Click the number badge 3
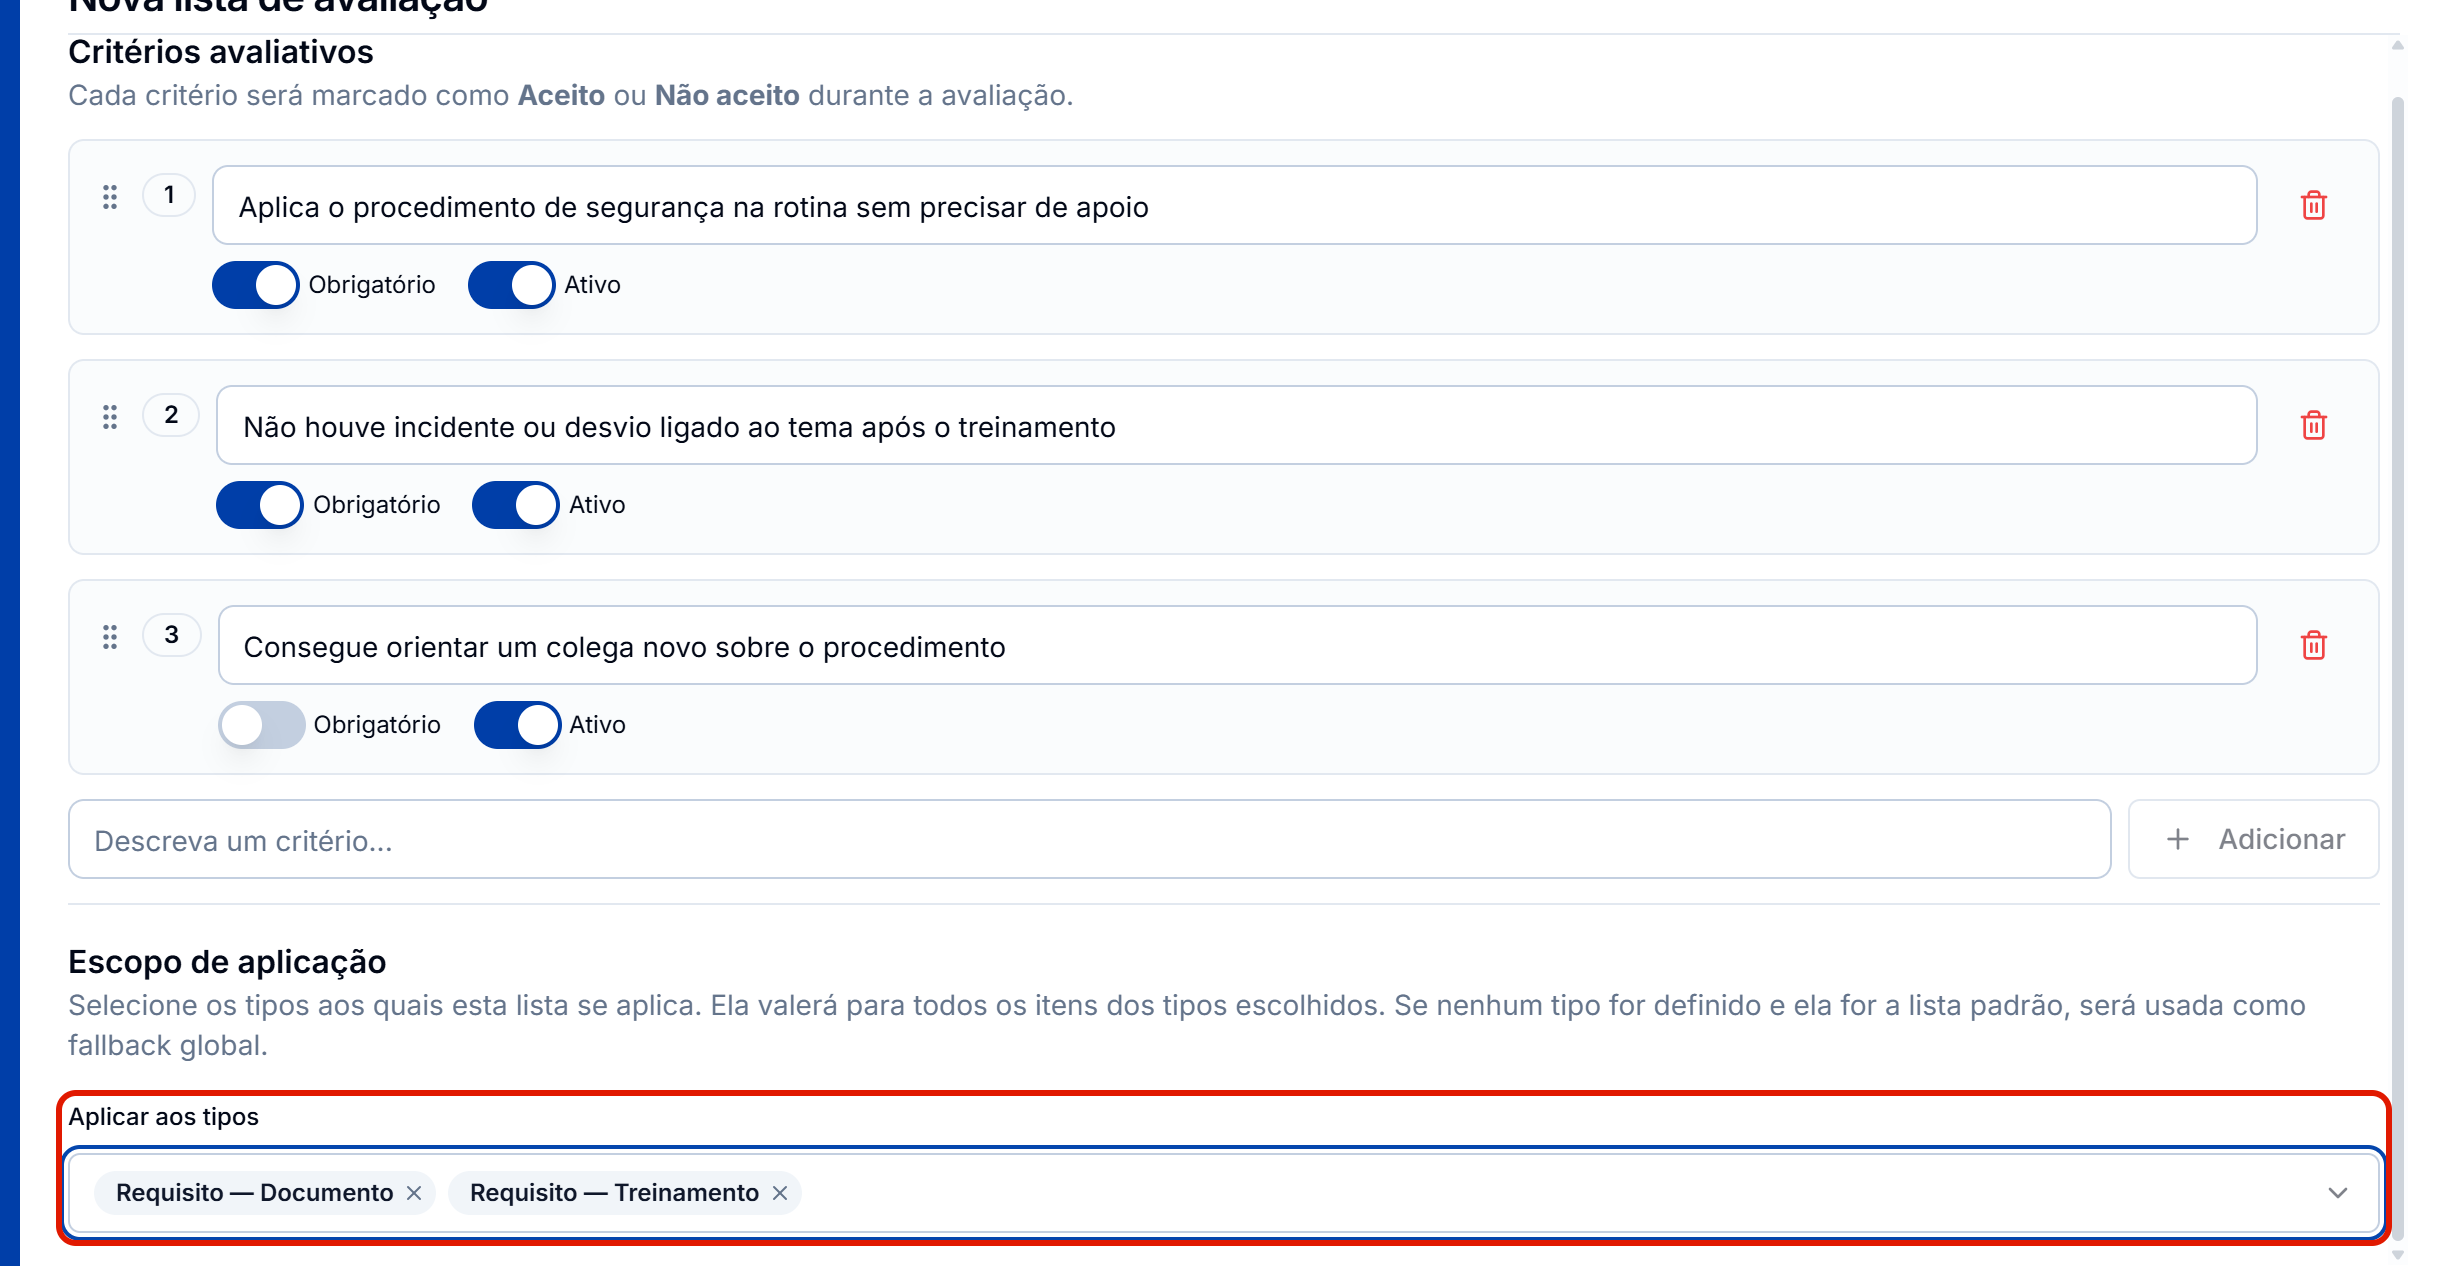The image size is (2448, 1266). click(171, 635)
